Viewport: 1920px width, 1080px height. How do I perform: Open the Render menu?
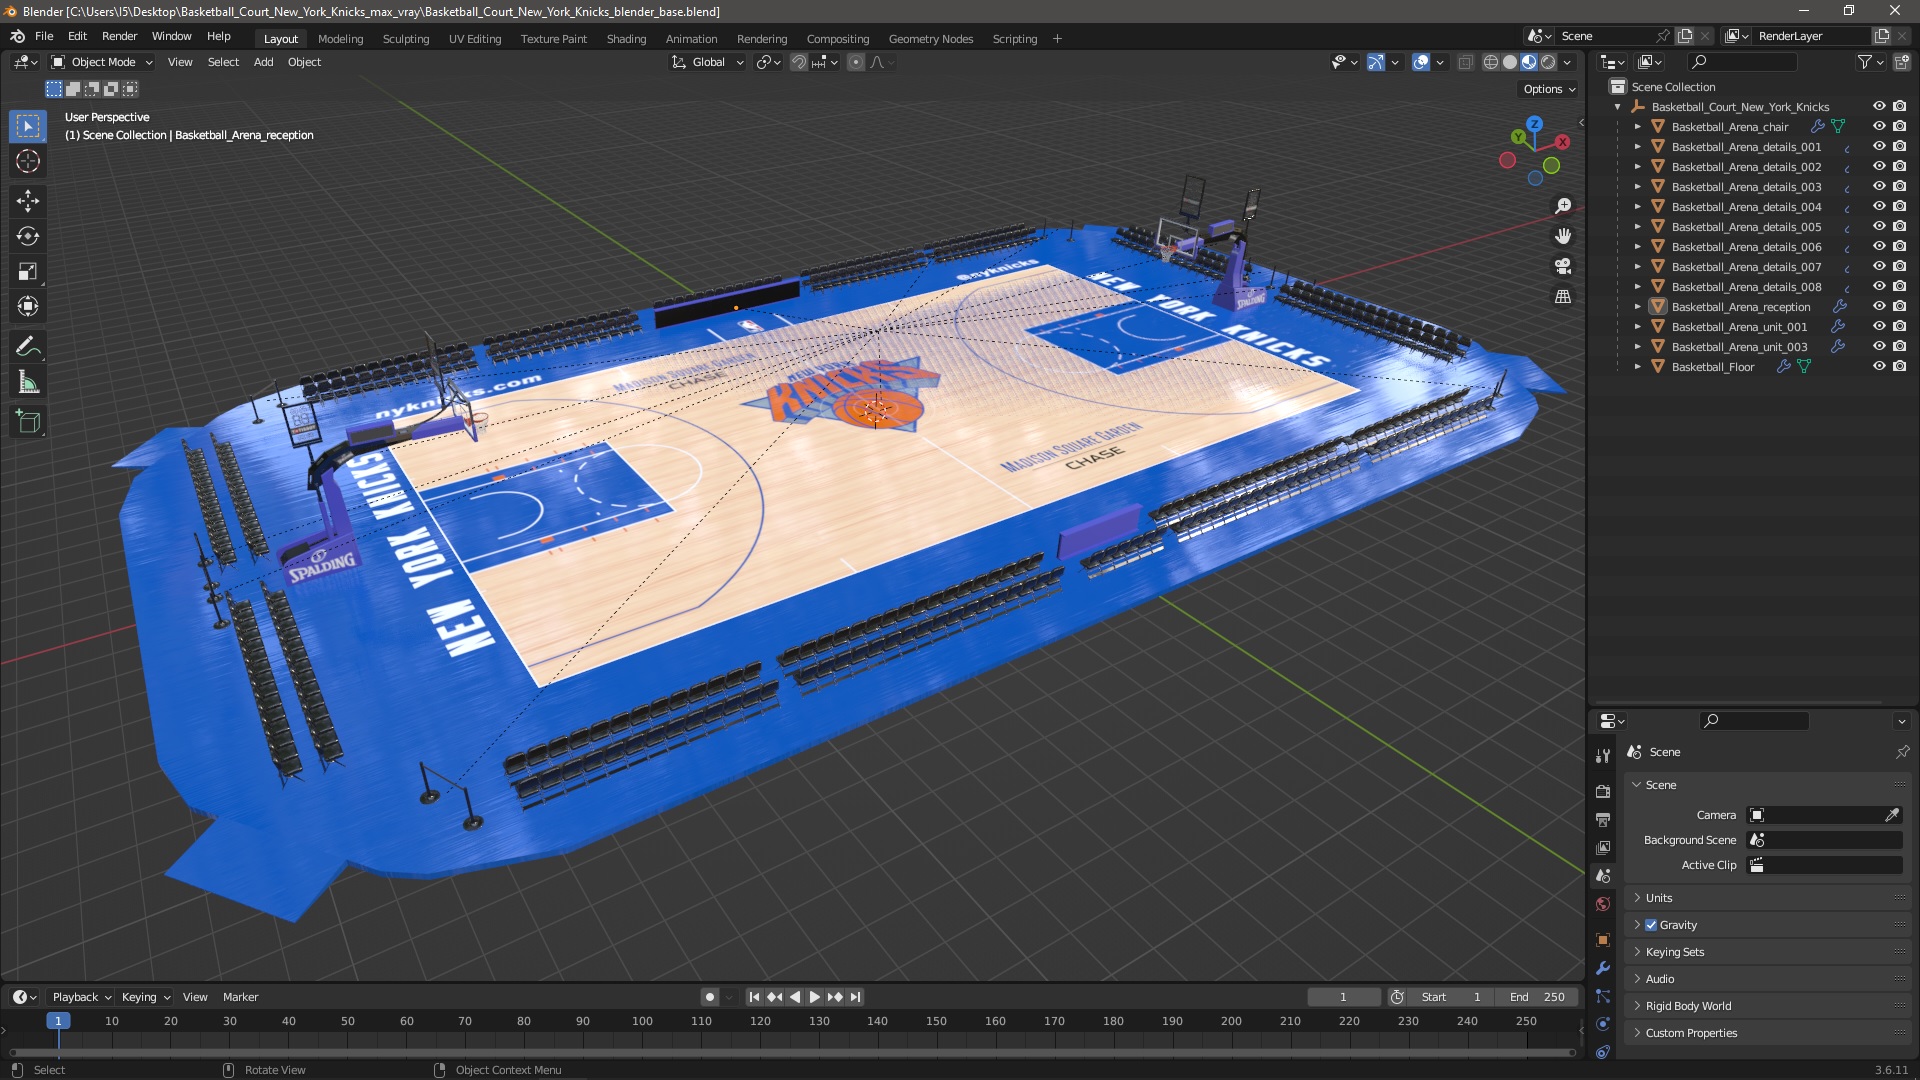pyautogui.click(x=119, y=36)
